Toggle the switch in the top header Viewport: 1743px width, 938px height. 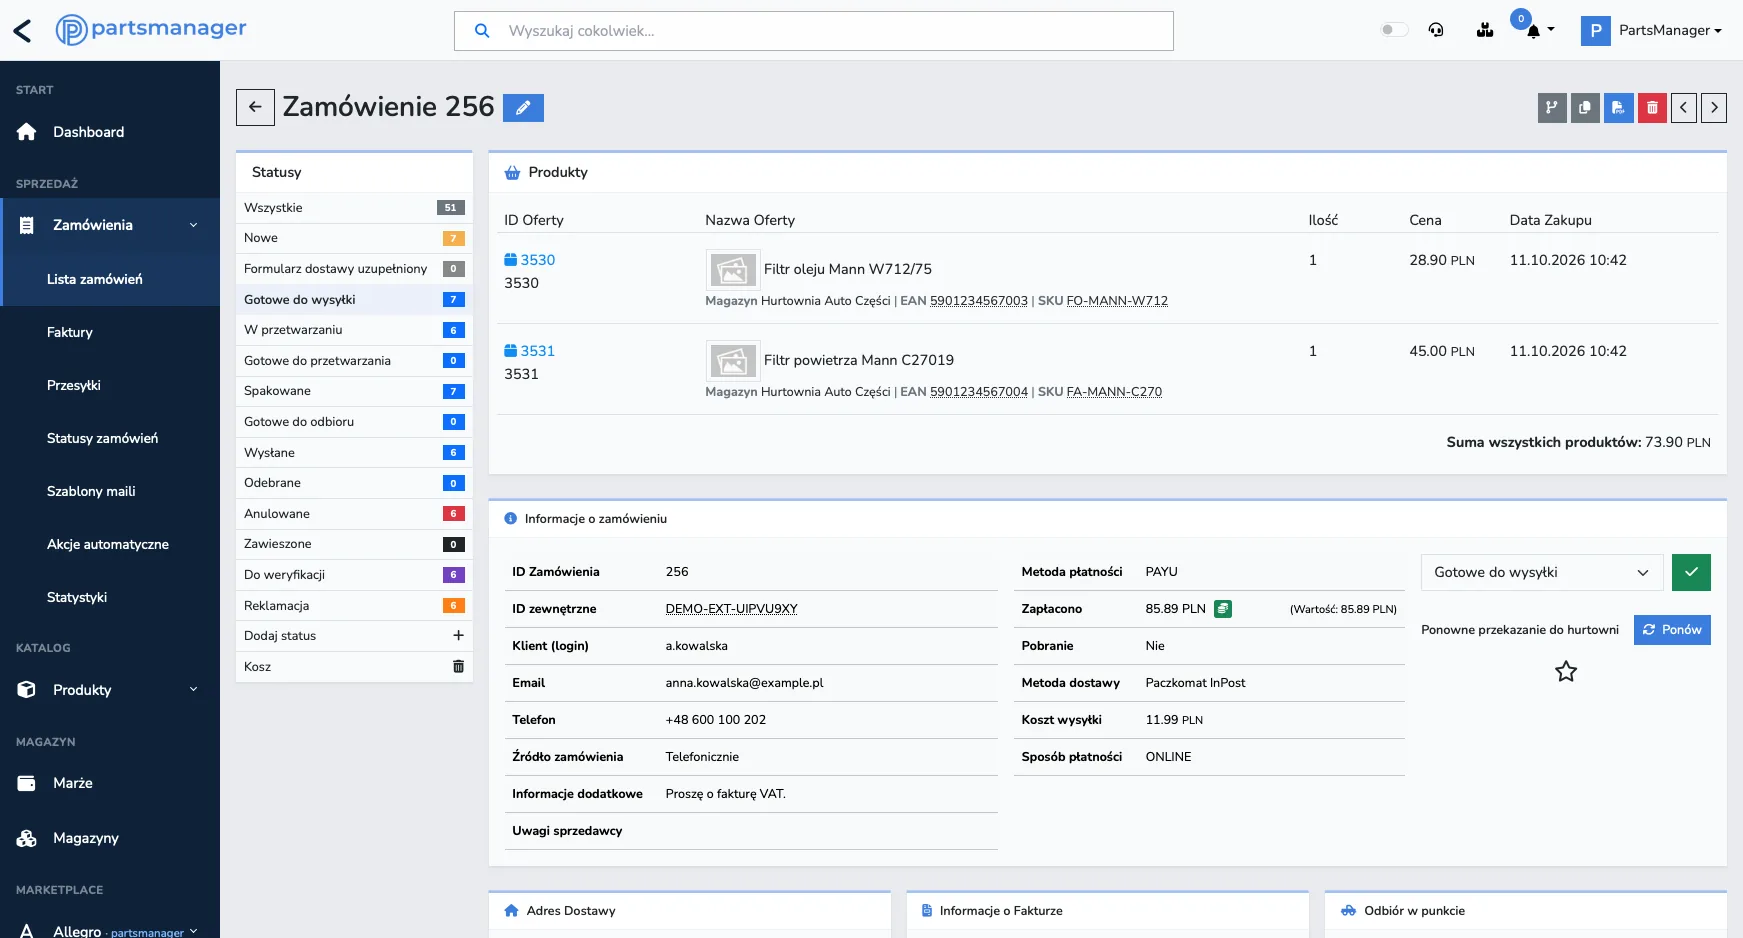click(x=1394, y=30)
